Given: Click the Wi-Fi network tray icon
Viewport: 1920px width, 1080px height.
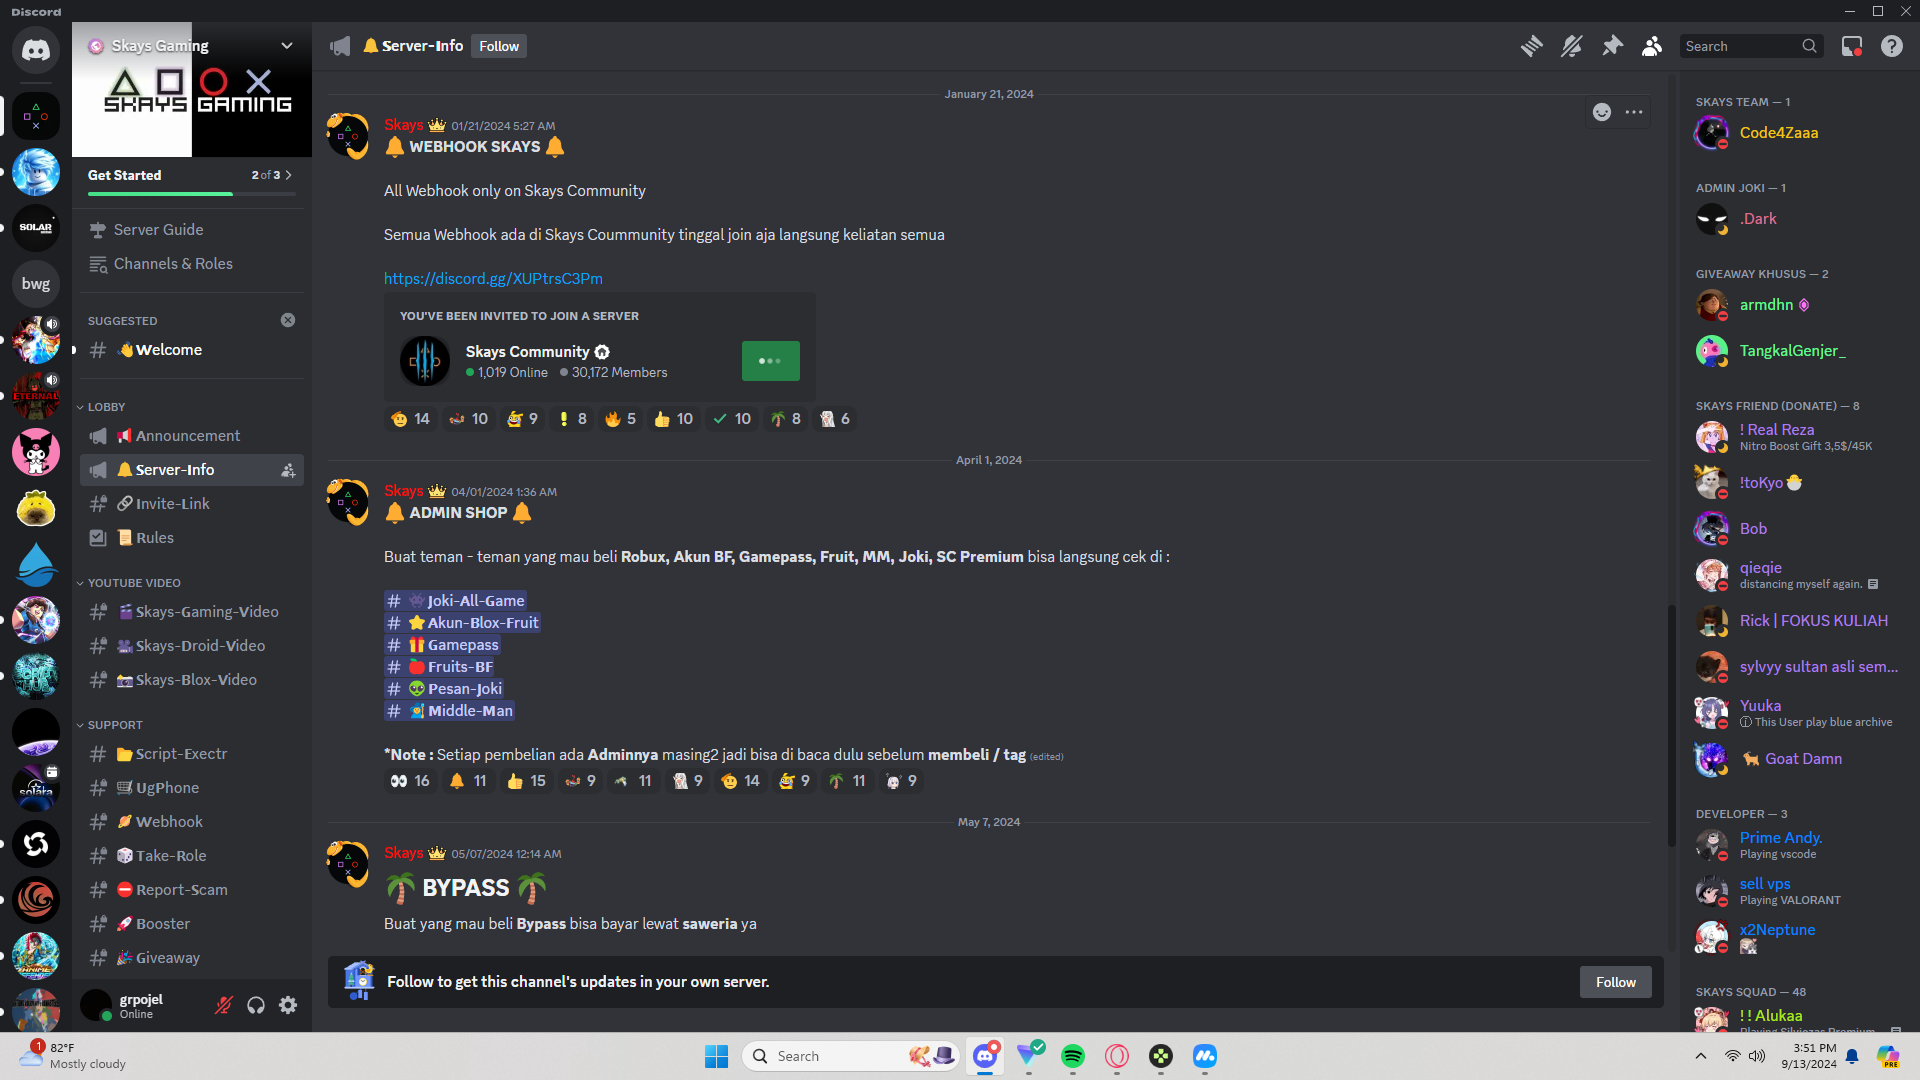Looking at the screenshot, I should click(1733, 1056).
